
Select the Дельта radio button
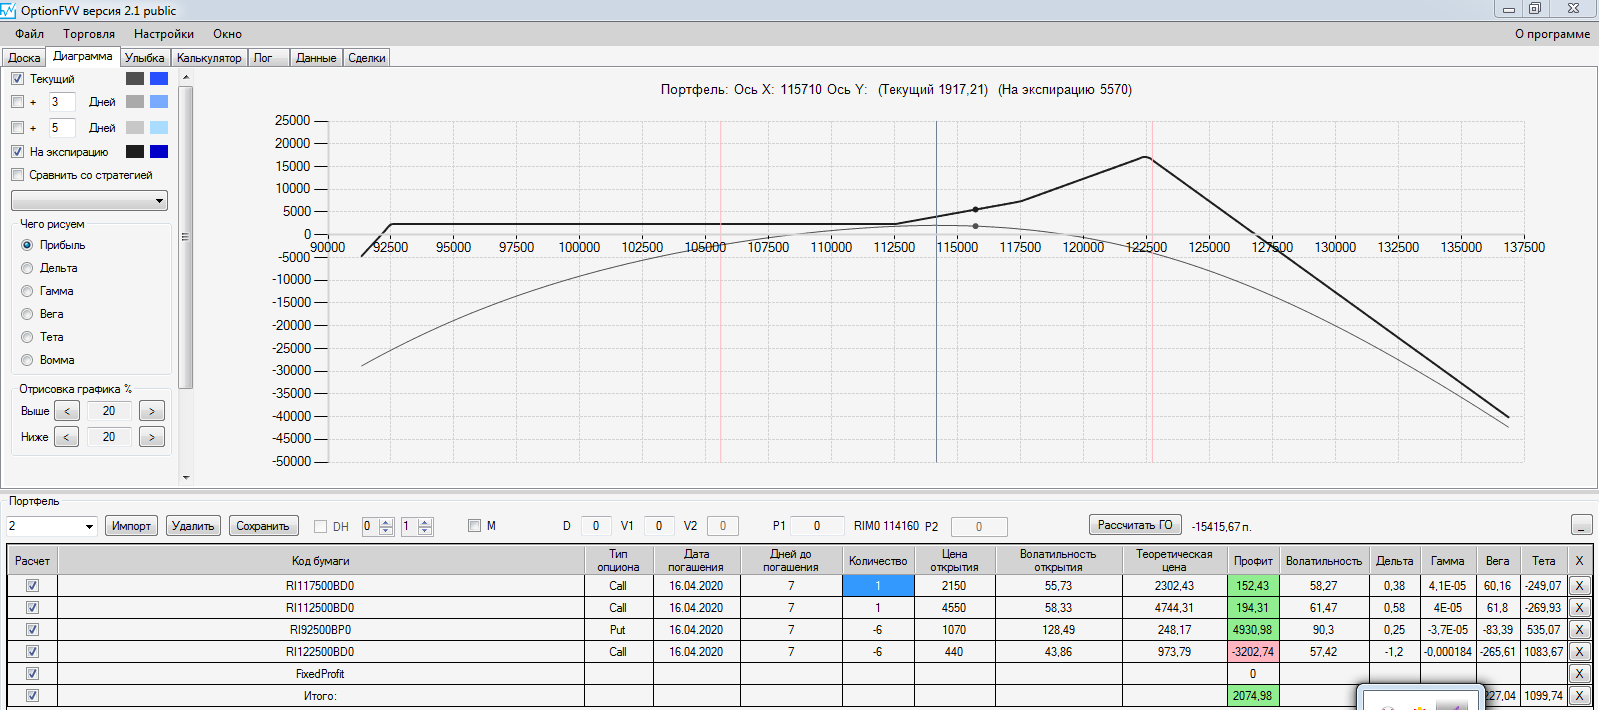pos(27,268)
